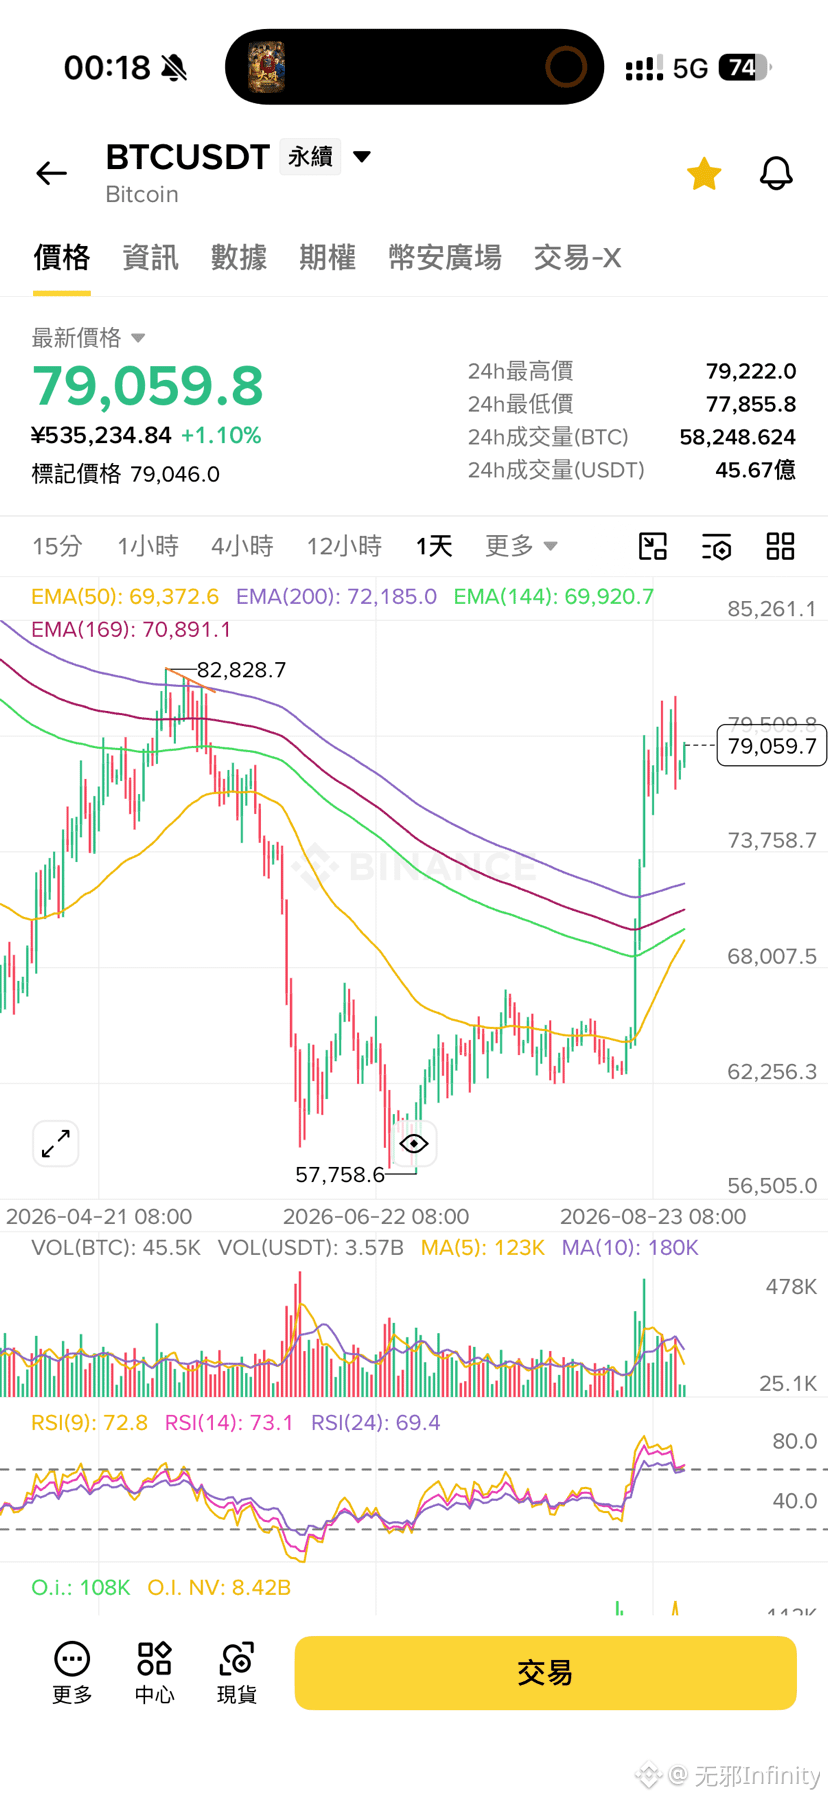Open price alert bell
Screen dimensions: 828x1801
[x=776, y=173]
